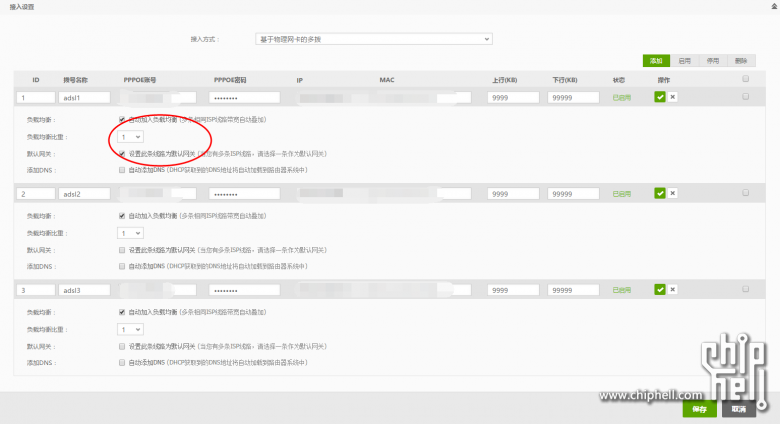Click the 下行(KB) column header
The image size is (780, 424).
tap(565, 80)
